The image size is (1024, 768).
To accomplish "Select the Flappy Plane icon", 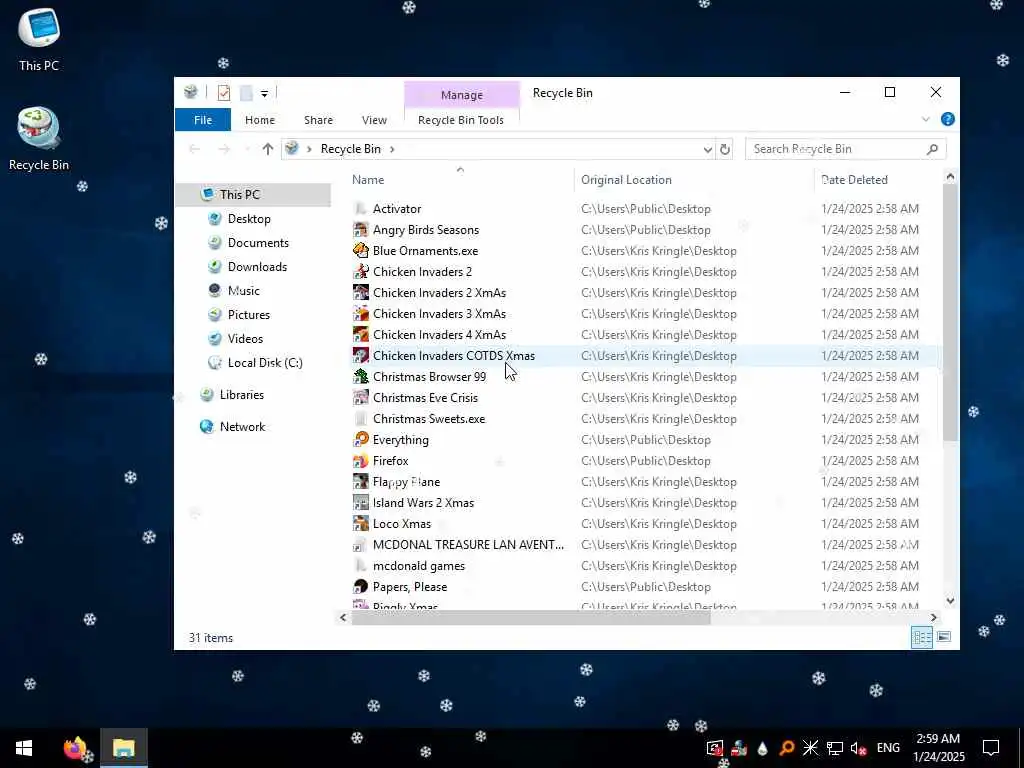I will [360, 482].
